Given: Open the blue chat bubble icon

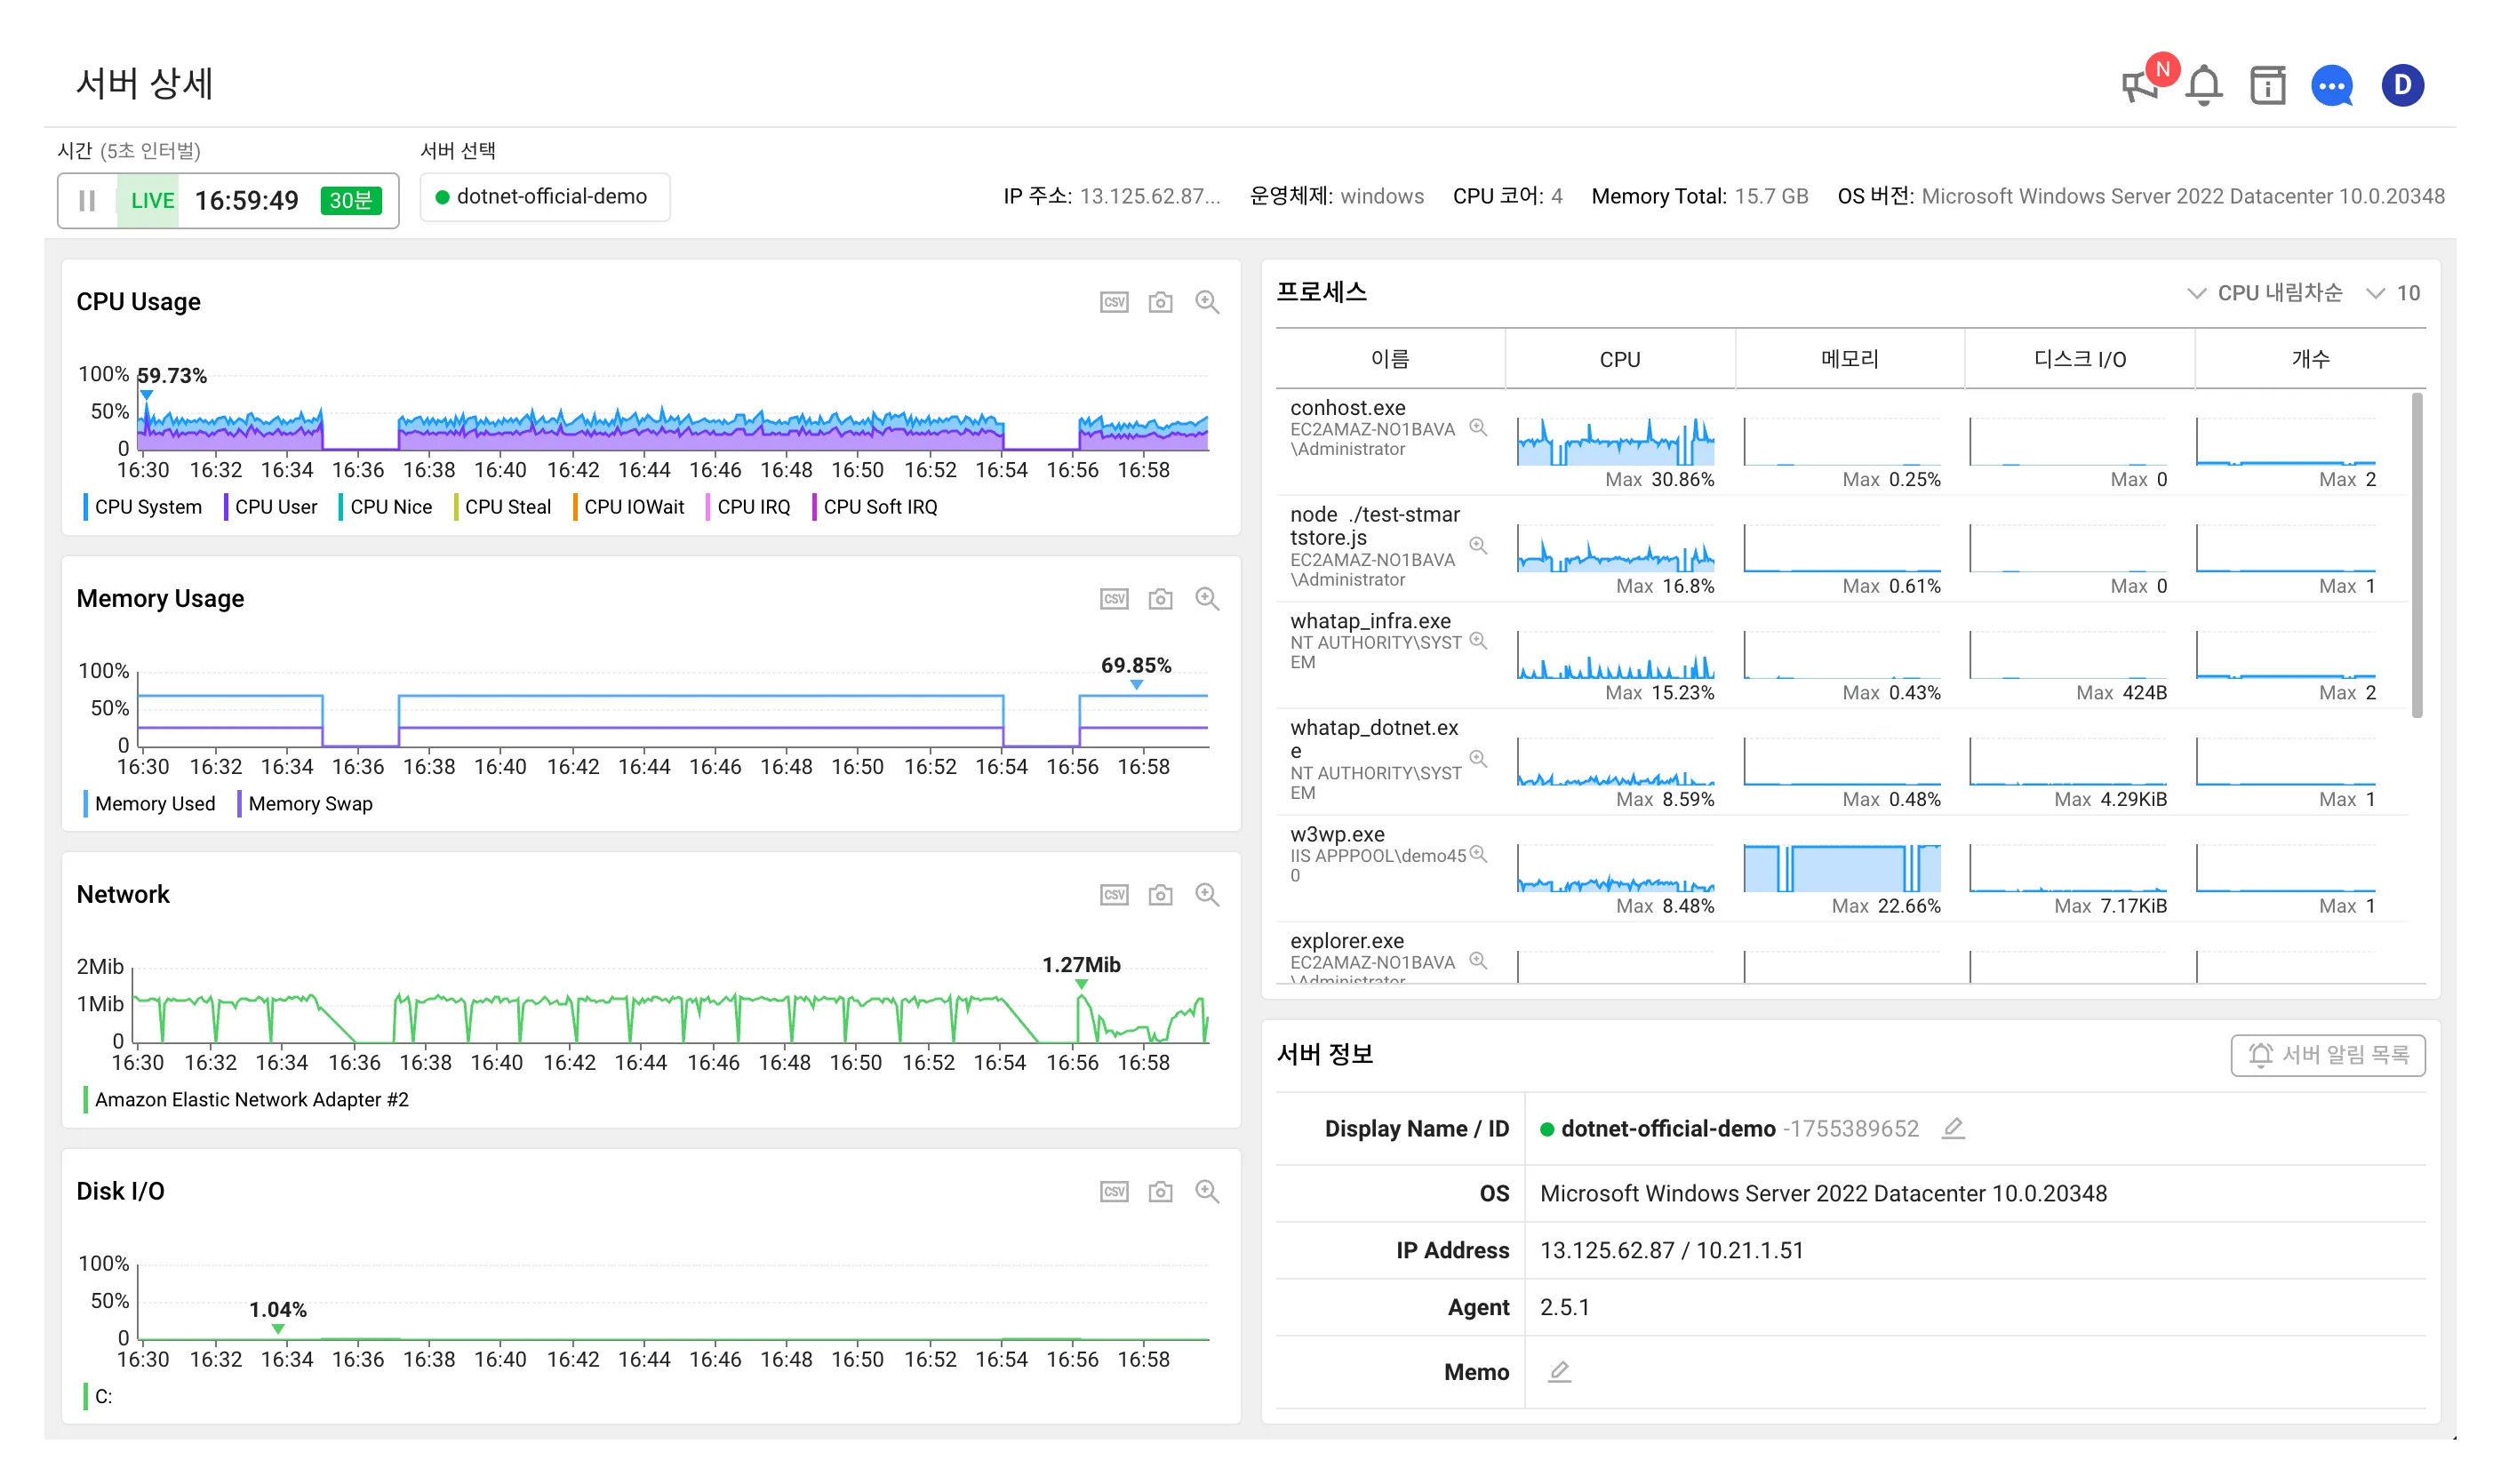Looking at the screenshot, I should 2331,86.
